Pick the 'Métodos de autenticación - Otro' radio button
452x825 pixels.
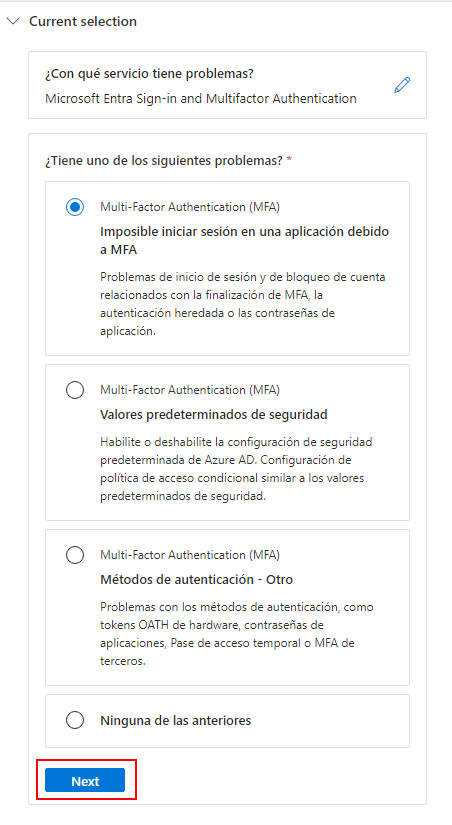point(75,555)
